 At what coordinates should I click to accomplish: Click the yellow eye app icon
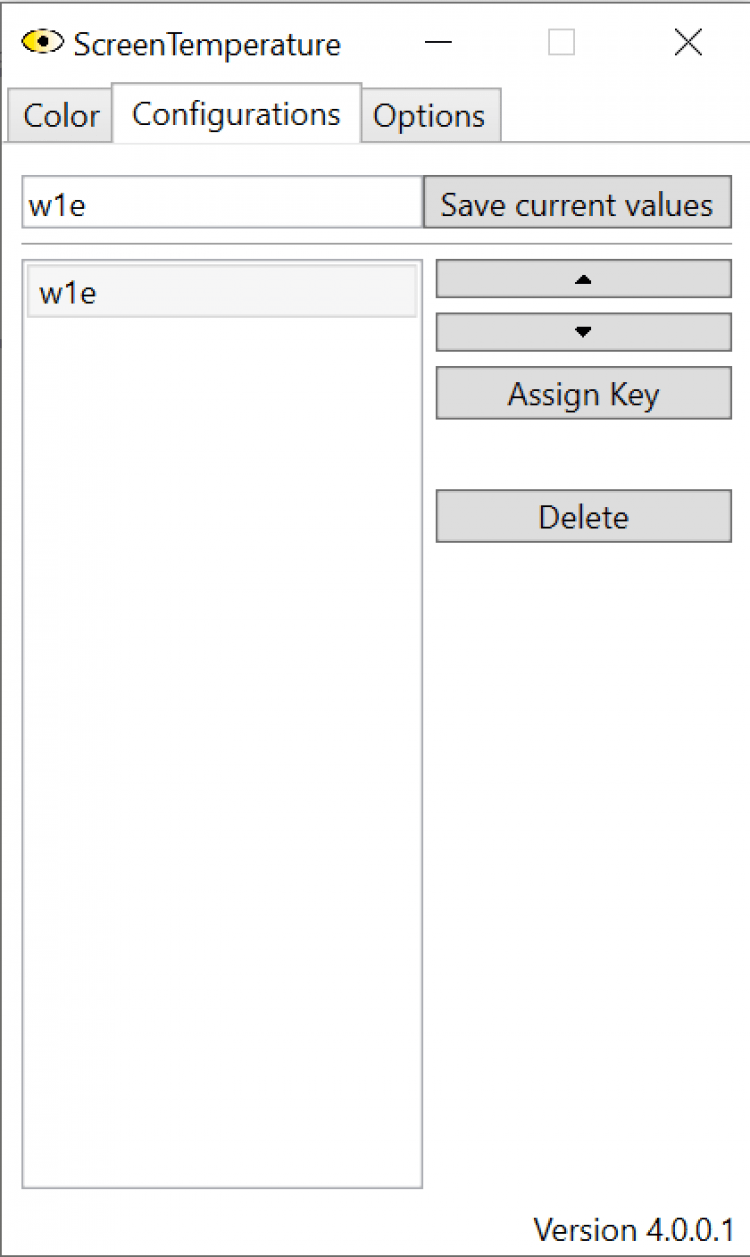pos(41,43)
